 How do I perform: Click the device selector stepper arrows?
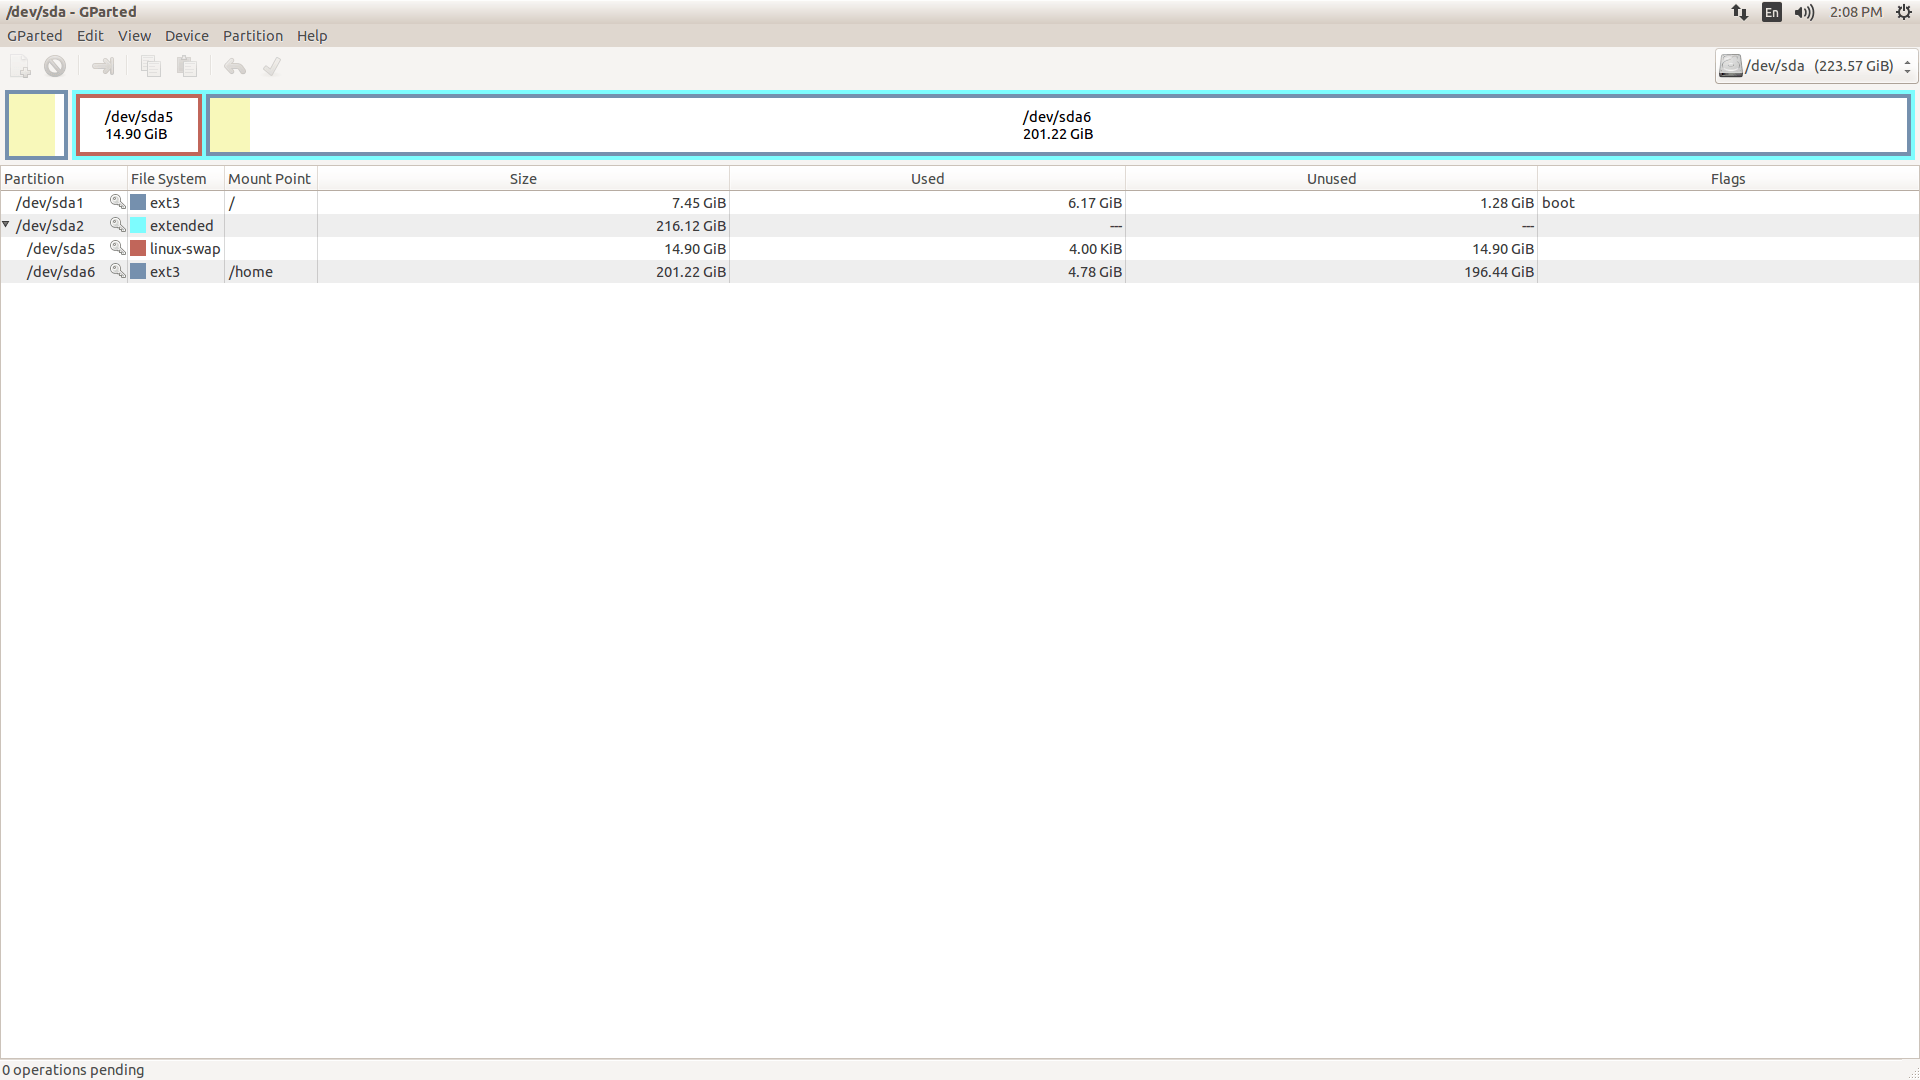tap(1908, 66)
